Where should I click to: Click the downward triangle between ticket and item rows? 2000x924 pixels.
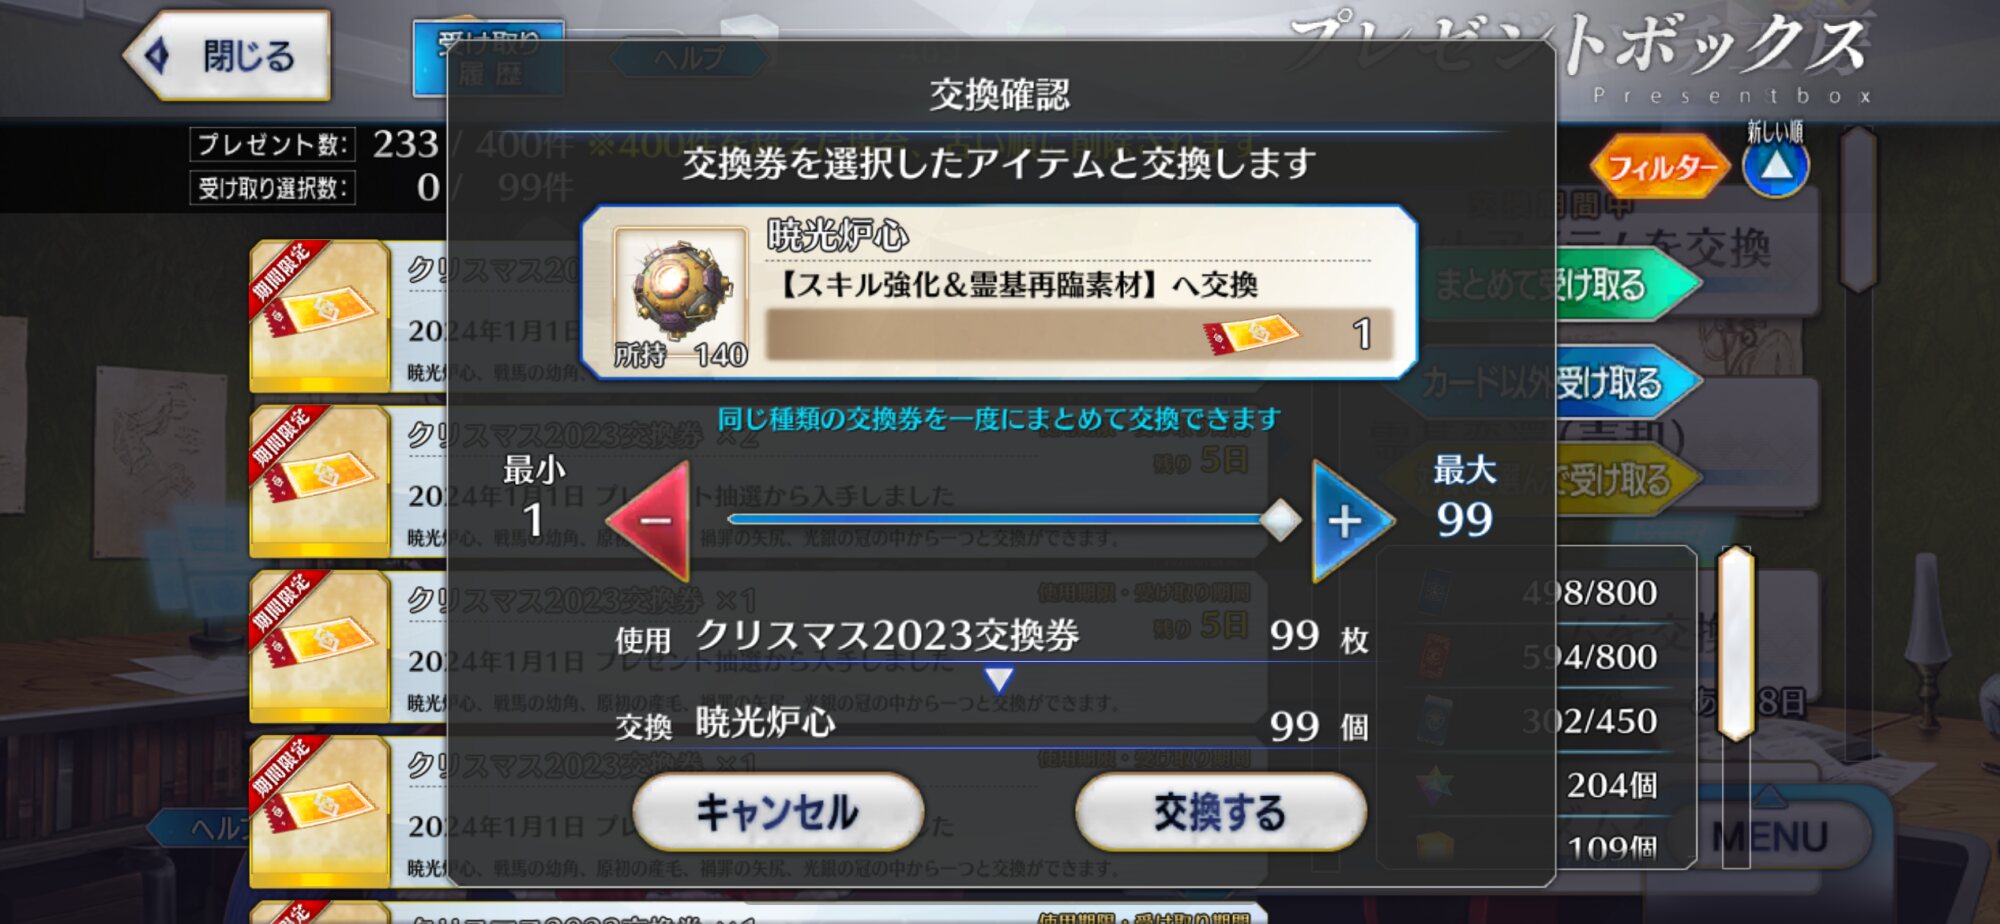[x=999, y=680]
